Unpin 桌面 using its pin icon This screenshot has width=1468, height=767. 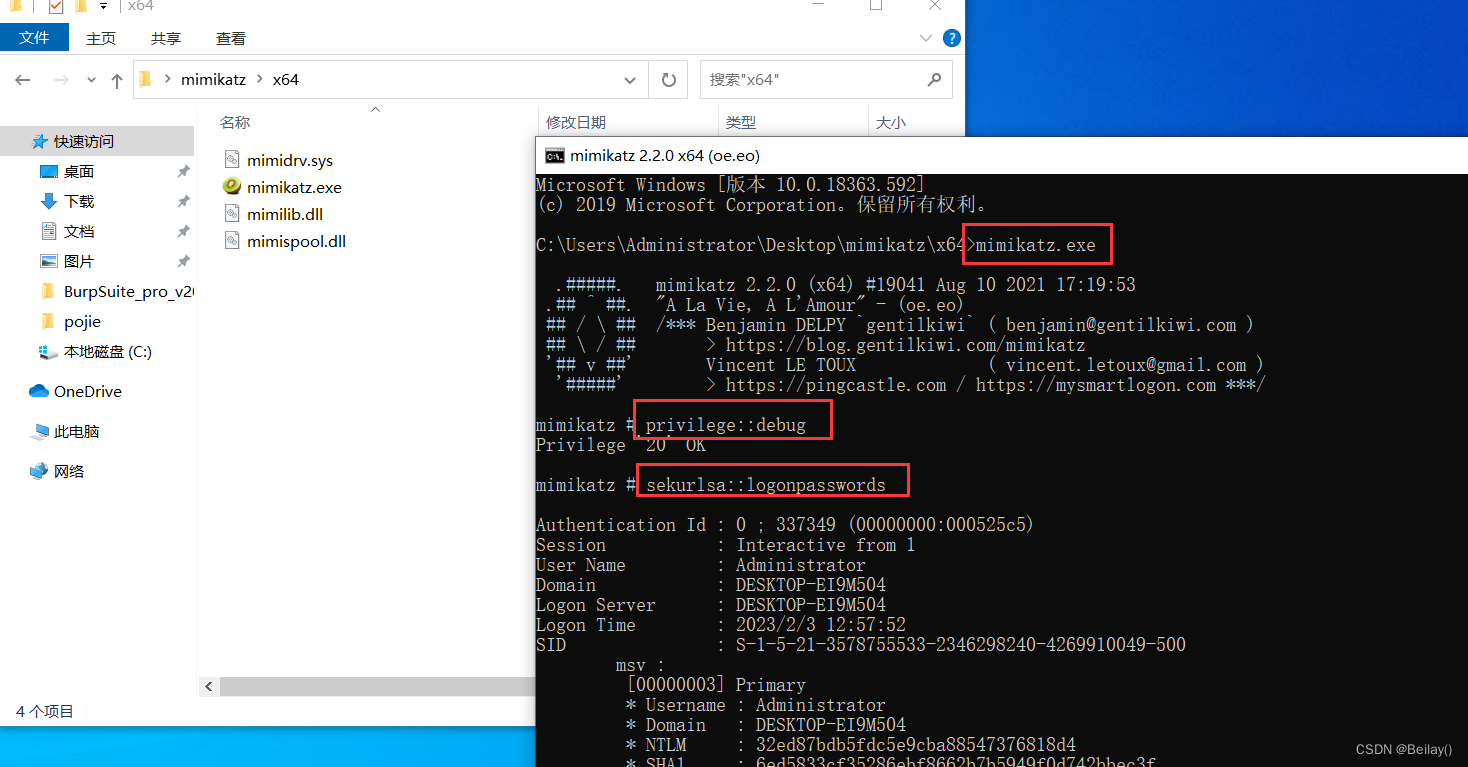pos(183,171)
